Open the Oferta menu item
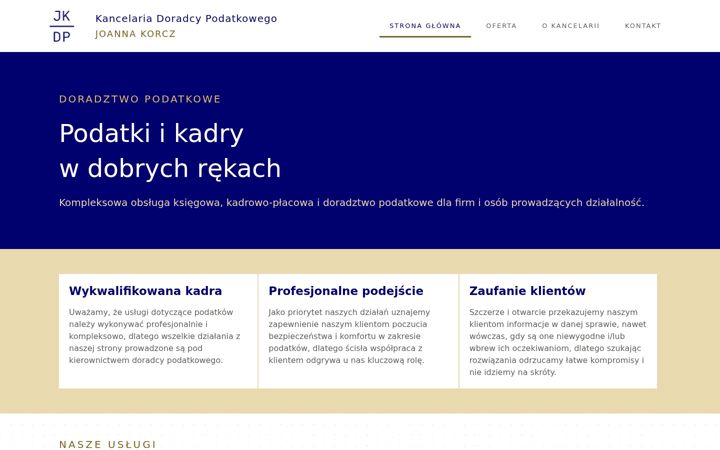 [x=501, y=26]
